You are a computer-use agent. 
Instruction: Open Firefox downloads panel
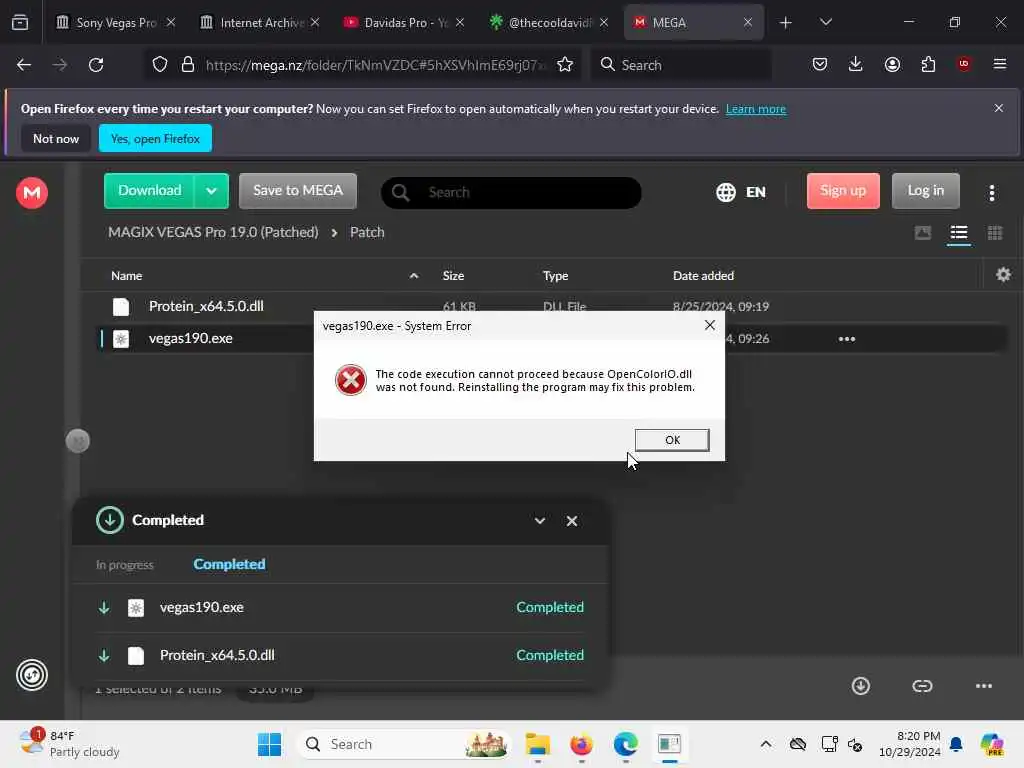tap(856, 64)
